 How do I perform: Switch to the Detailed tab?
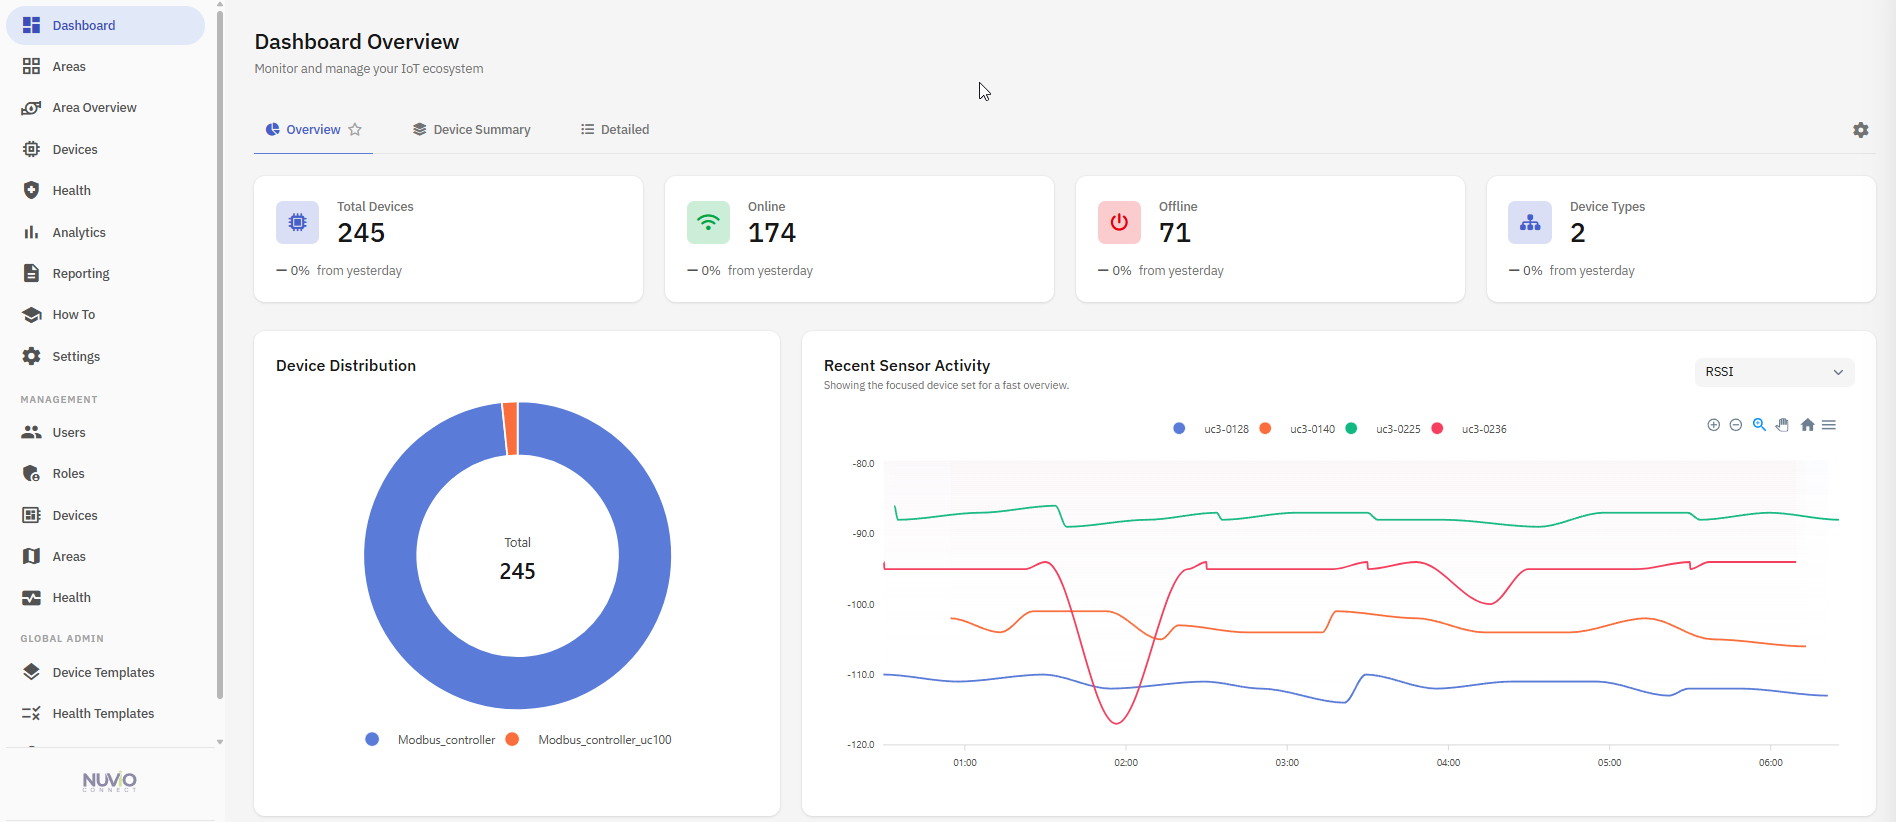coord(615,130)
